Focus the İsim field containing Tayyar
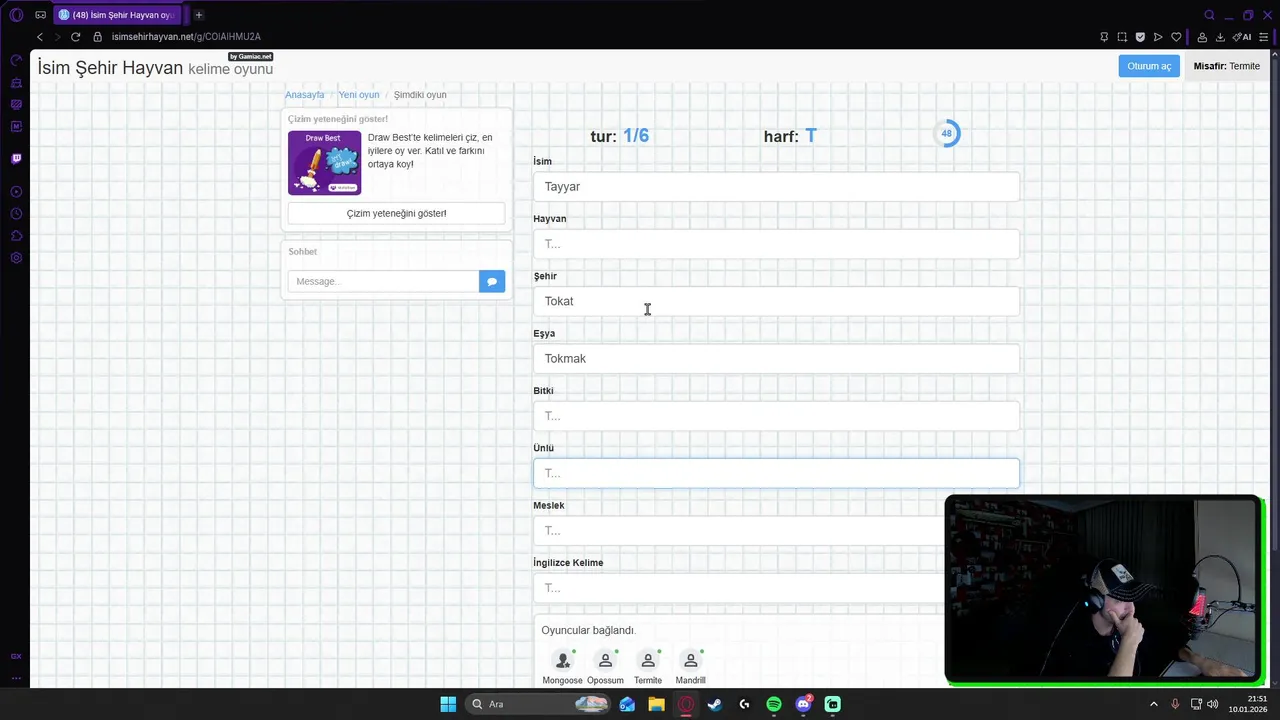 (776, 187)
